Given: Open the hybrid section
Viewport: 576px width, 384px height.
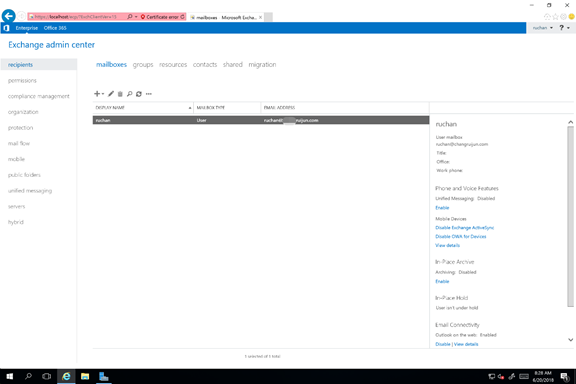Looking at the screenshot, I should click(x=16, y=222).
